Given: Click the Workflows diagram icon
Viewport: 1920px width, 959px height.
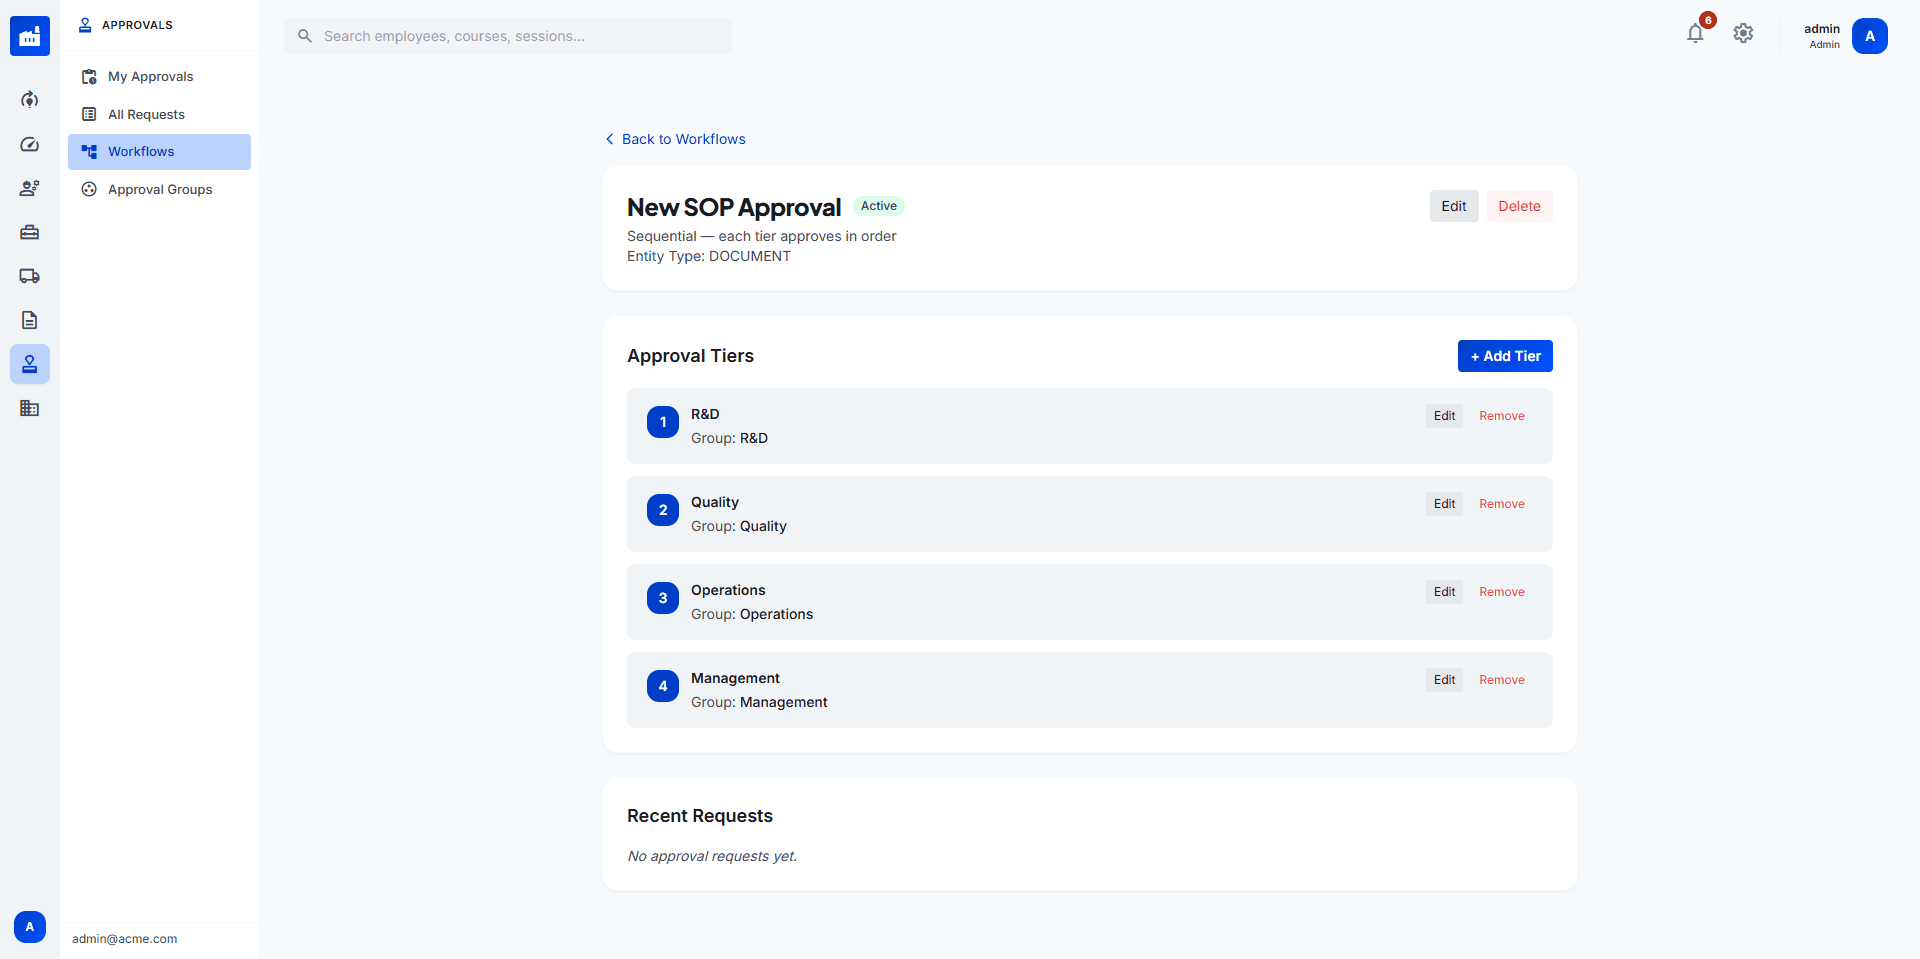Looking at the screenshot, I should coord(89,152).
